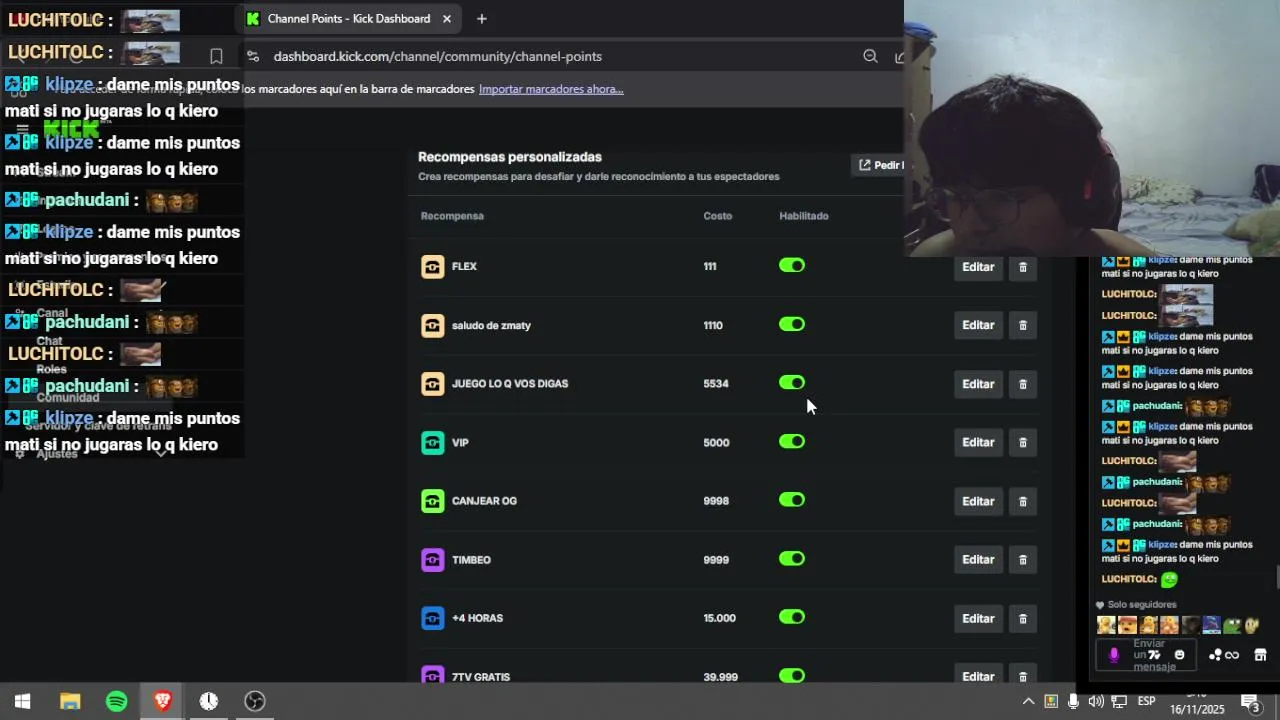Open the ESP language selector in taskbar
Viewport: 1280px width, 720px height.
click(1146, 701)
